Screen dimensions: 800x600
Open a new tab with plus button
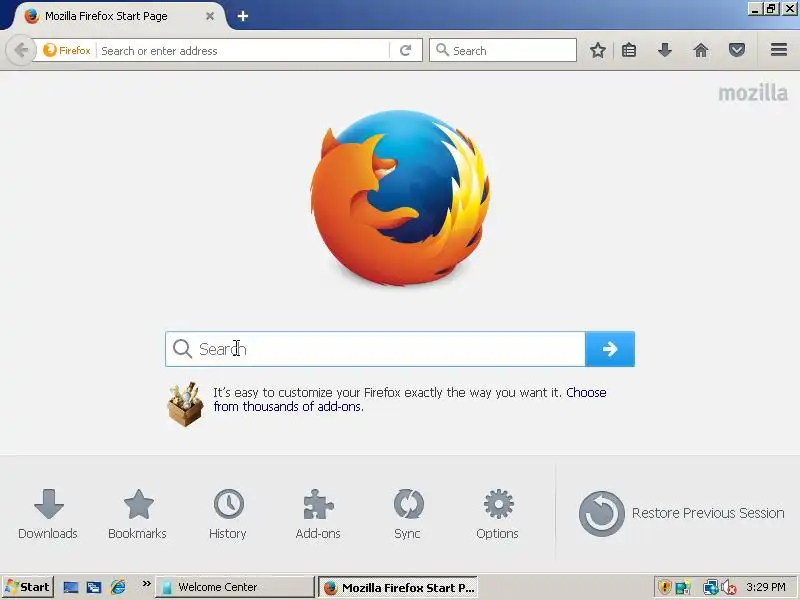[x=243, y=16]
